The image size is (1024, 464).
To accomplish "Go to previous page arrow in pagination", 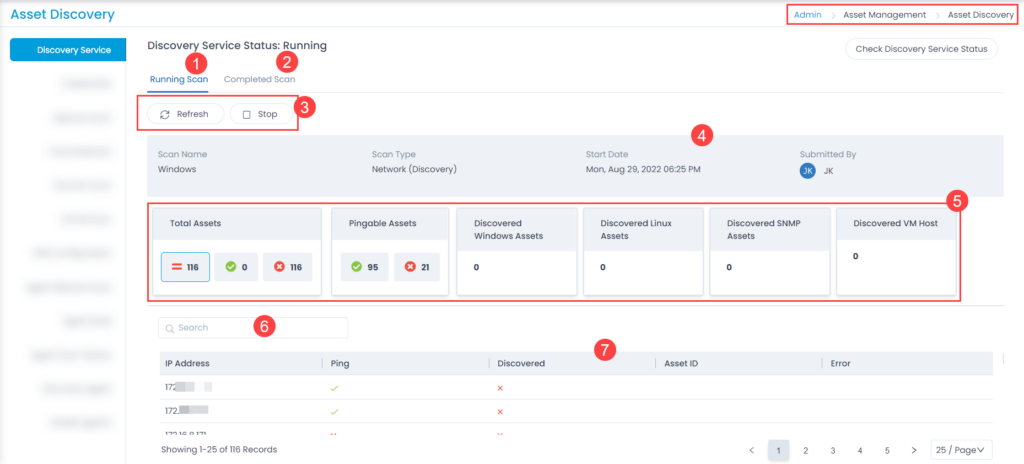I will pos(752,450).
